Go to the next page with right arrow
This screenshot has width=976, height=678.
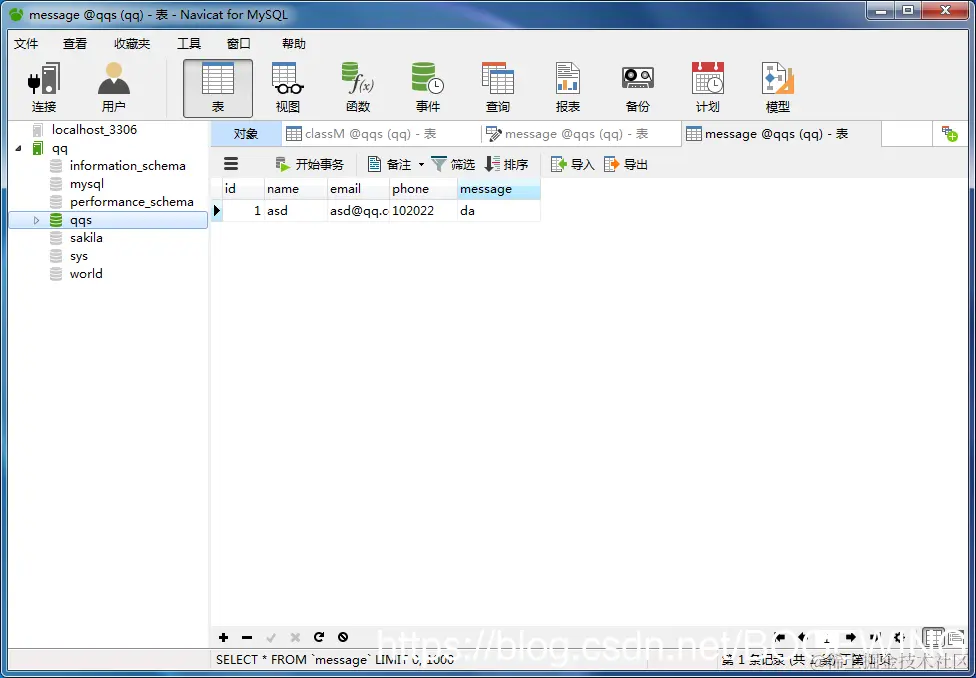tap(851, 637)
